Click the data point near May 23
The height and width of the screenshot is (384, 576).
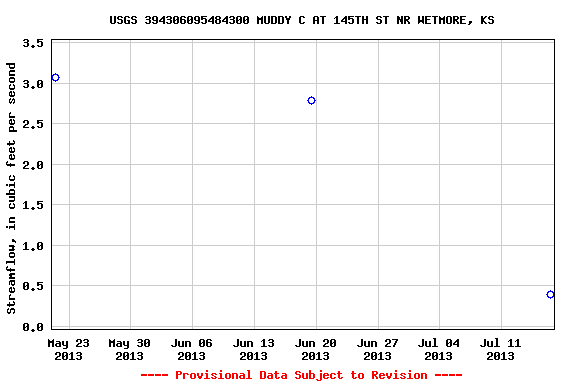(x=55, y=78)
